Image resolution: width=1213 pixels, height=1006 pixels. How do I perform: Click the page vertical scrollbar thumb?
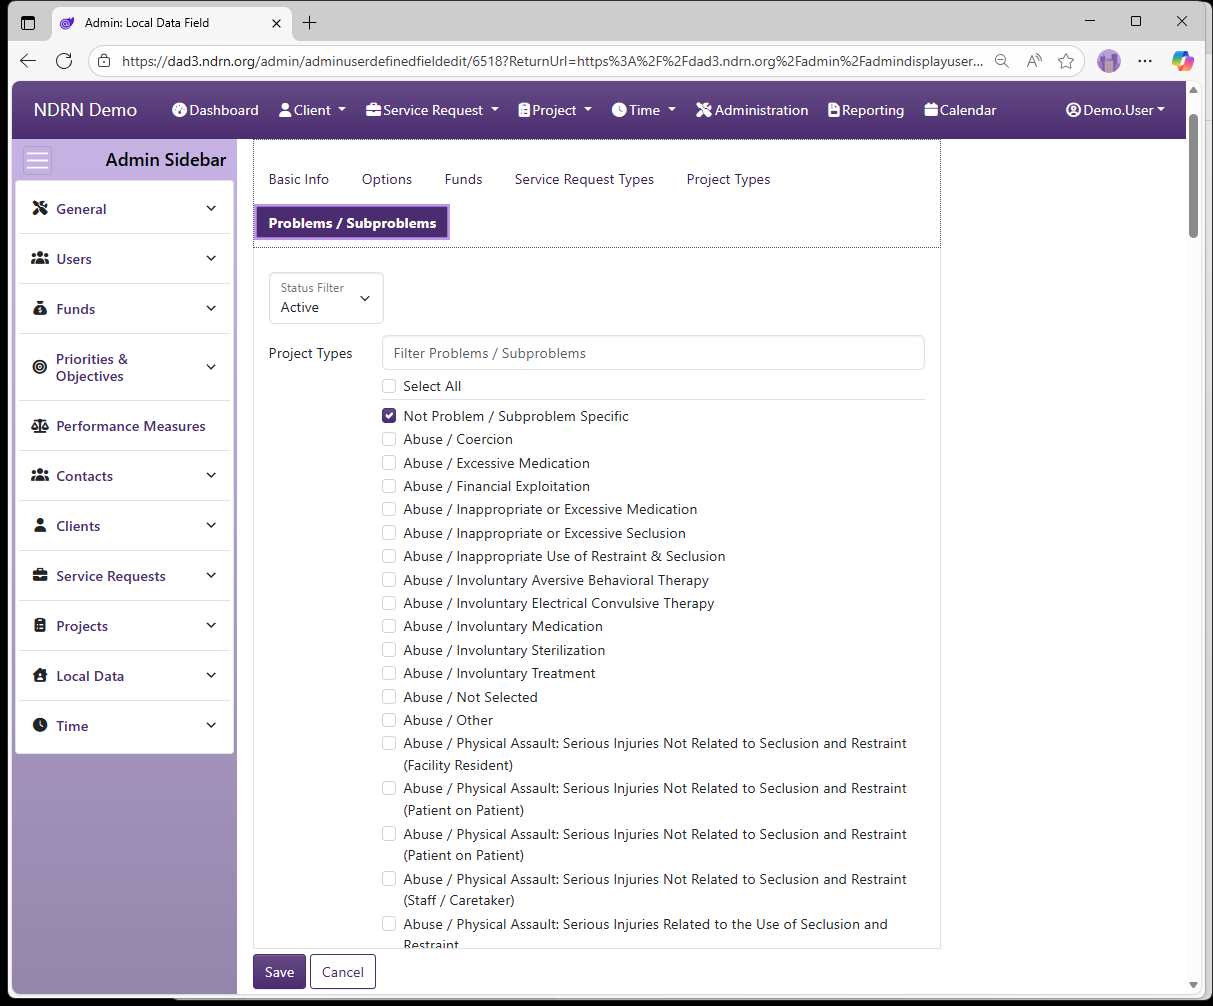click(x=1193, y=175)
